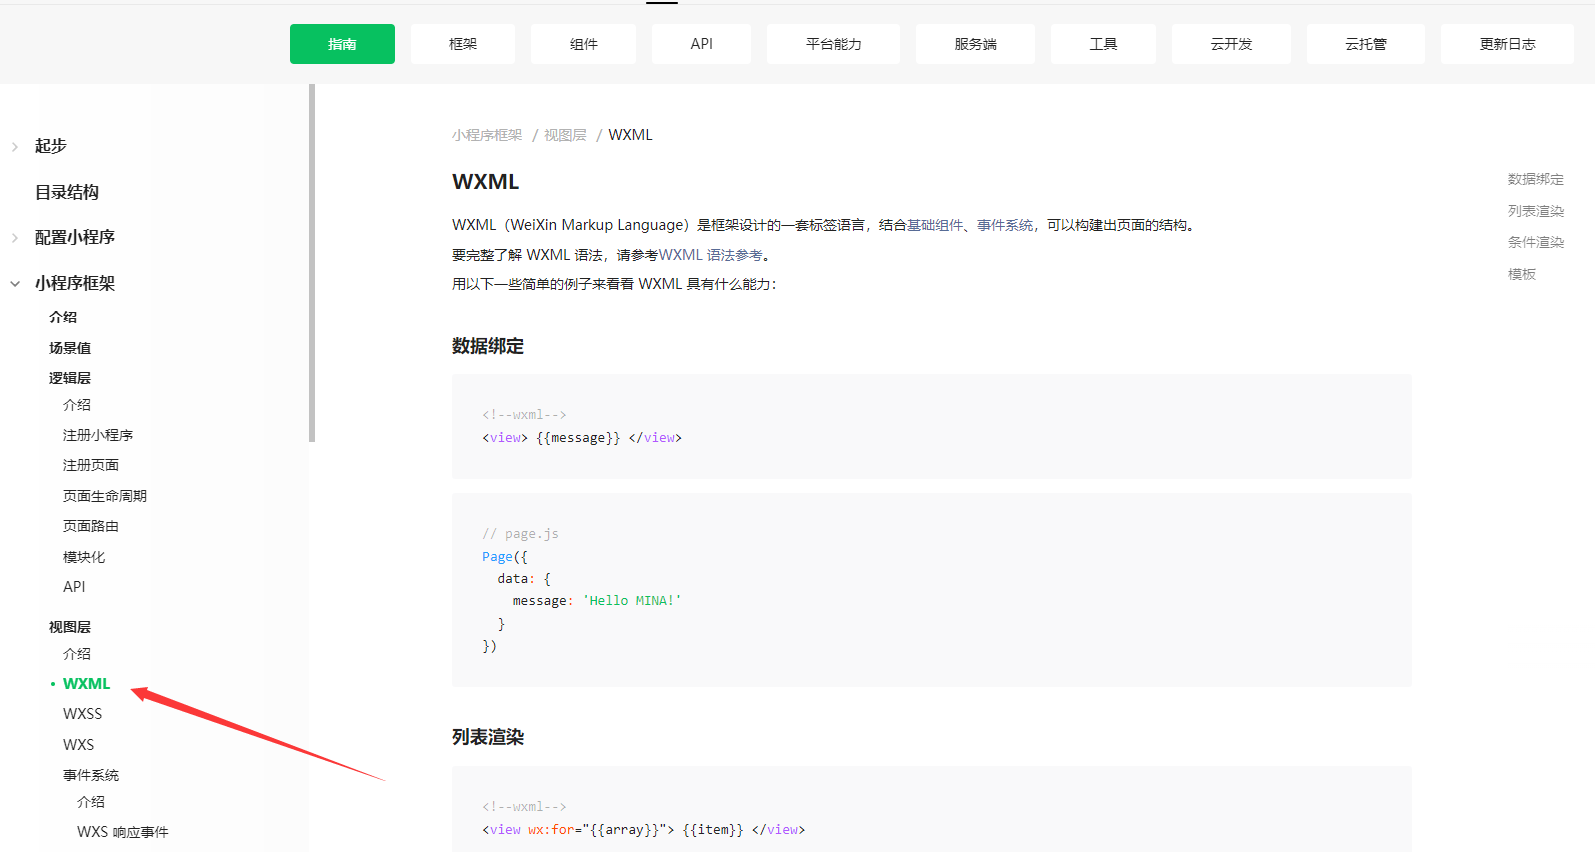Click the sidebar vertical scrollbar

[312, 263]
